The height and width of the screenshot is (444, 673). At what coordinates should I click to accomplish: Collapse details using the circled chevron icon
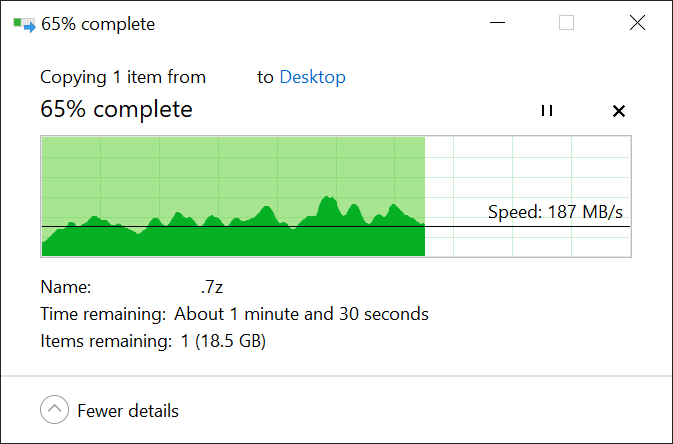(56, 410)
